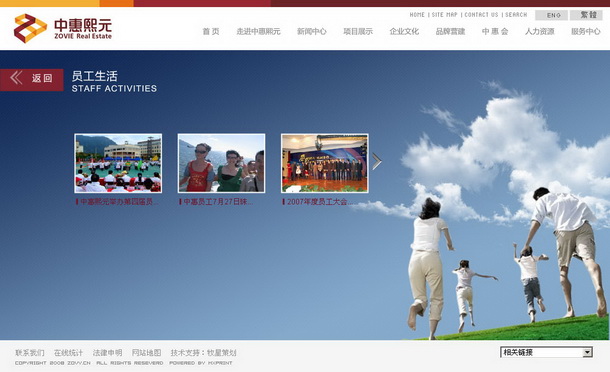Click the ZOVIE Real Estate logo
Viewport: 610px width, 372px height.
point(63,28)
